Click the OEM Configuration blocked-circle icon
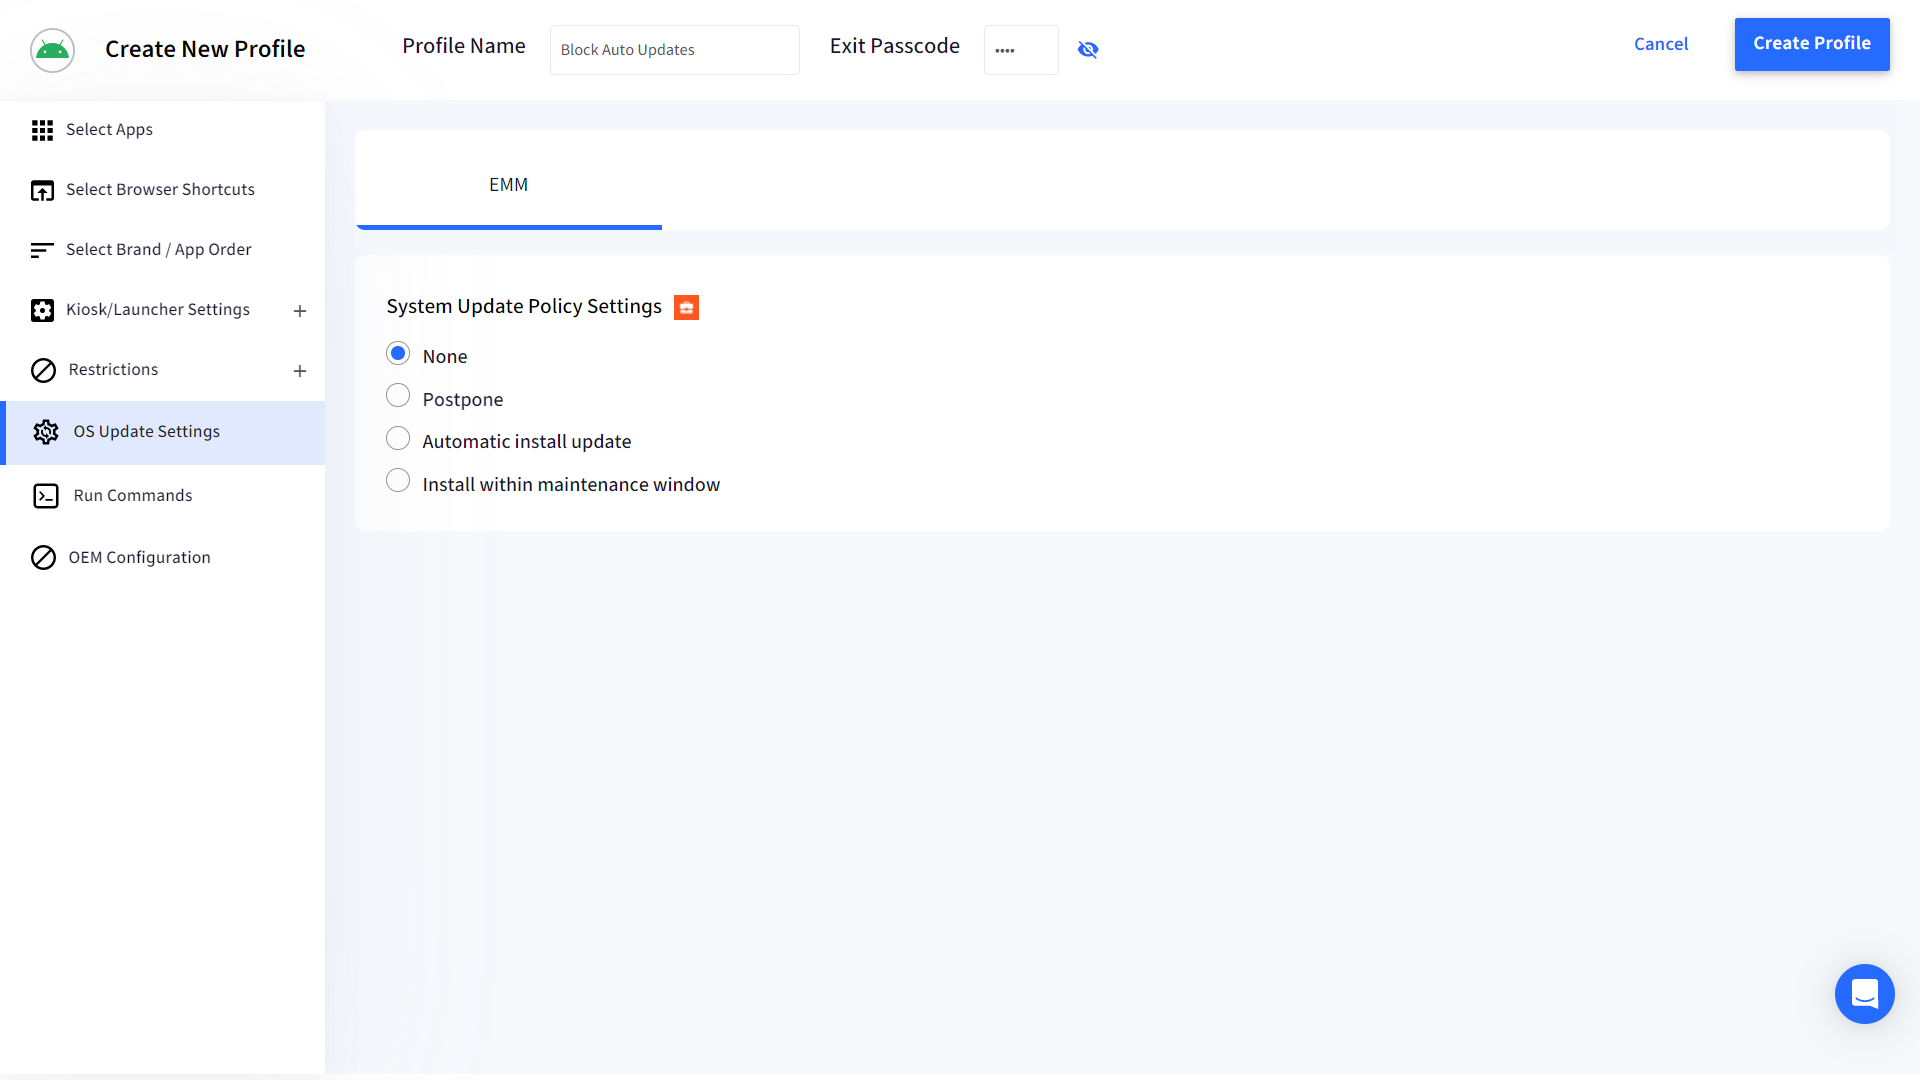 tap(43, 557)
